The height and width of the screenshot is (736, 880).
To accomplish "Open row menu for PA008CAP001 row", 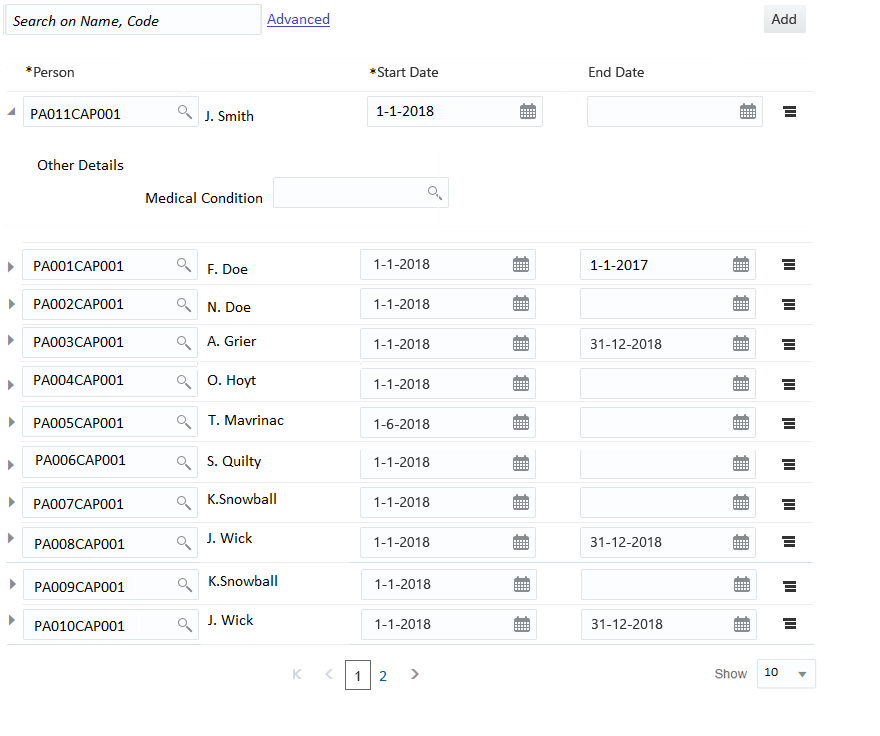I will pyautogui.click(x=789, y=542).
